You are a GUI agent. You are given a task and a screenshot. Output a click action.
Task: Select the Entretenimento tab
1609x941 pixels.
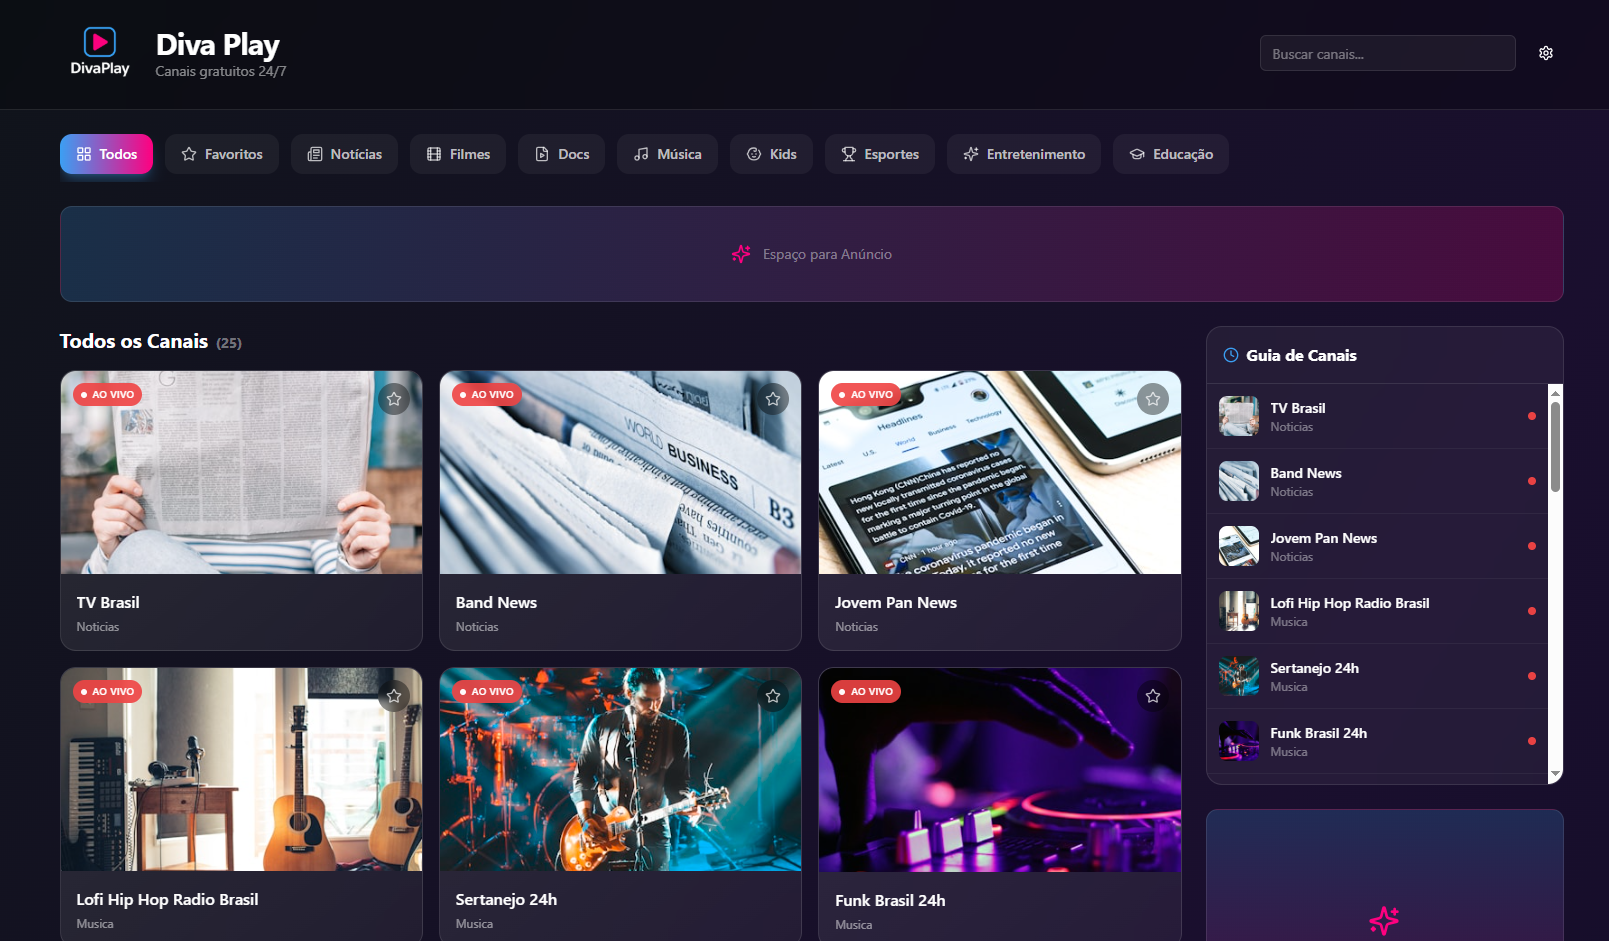1024,154
